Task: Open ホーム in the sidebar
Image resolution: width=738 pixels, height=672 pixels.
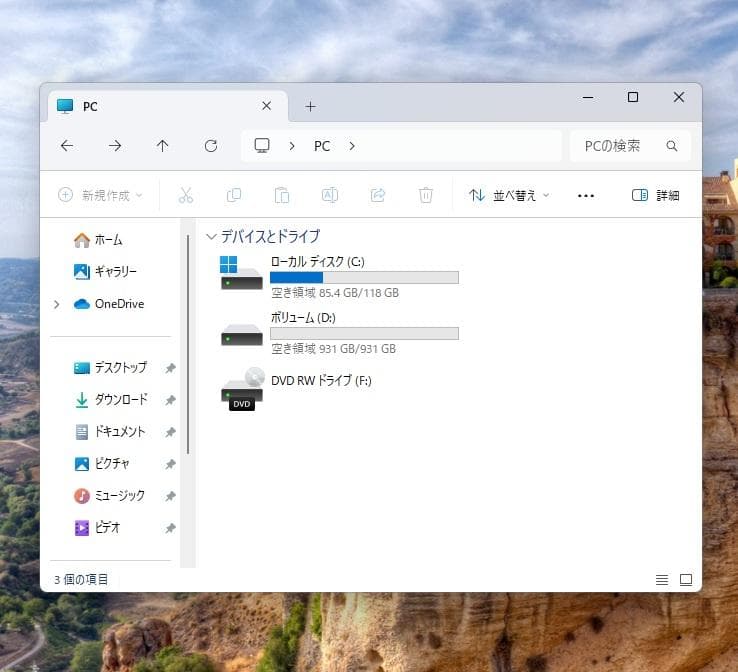Action: click(98, 240)
